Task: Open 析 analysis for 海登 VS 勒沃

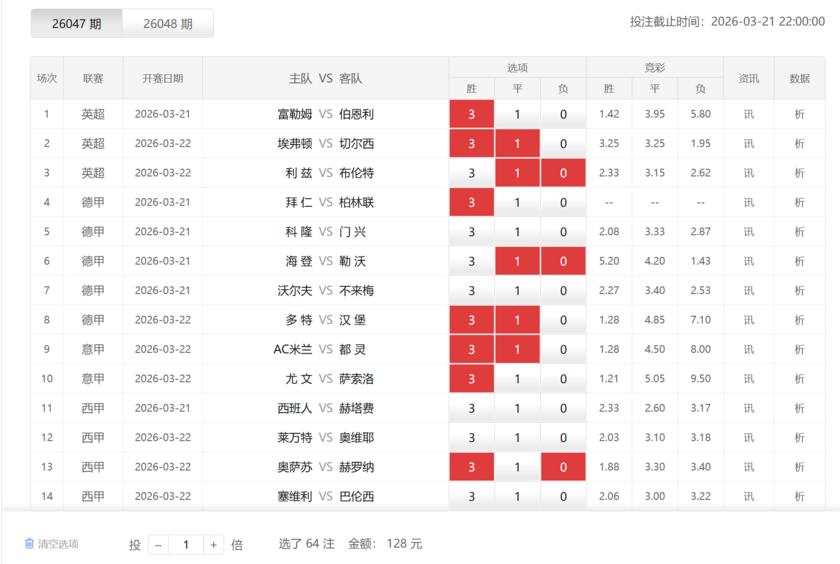Action: click(799, 261)
